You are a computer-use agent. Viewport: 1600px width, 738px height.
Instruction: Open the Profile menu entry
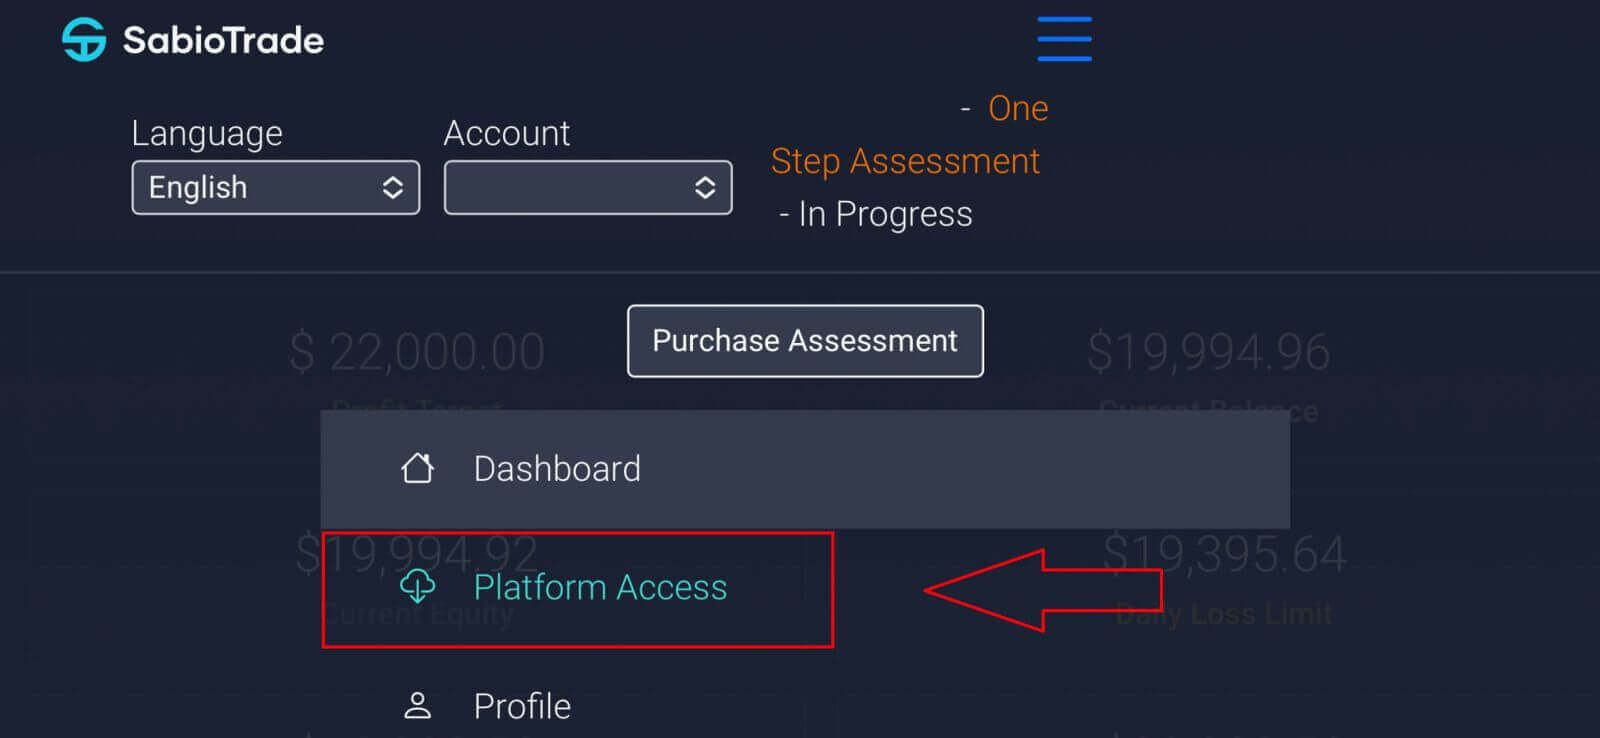(521, 705)
